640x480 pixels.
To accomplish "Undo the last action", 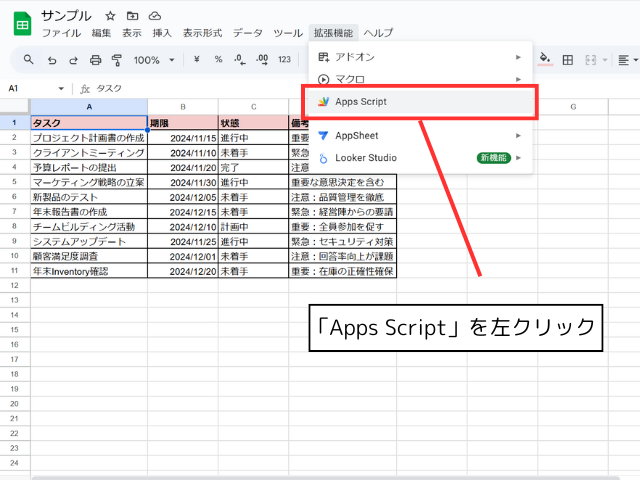I will [52, 60].
